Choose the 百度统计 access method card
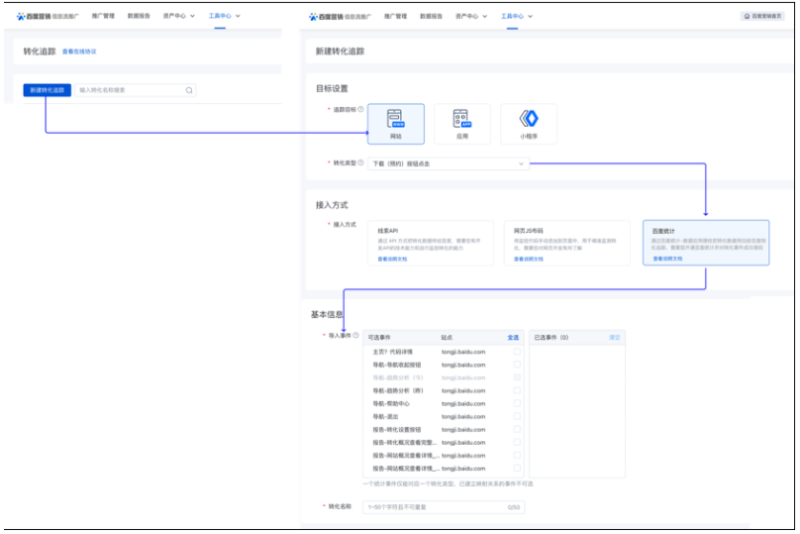 (x=706, y=243)
